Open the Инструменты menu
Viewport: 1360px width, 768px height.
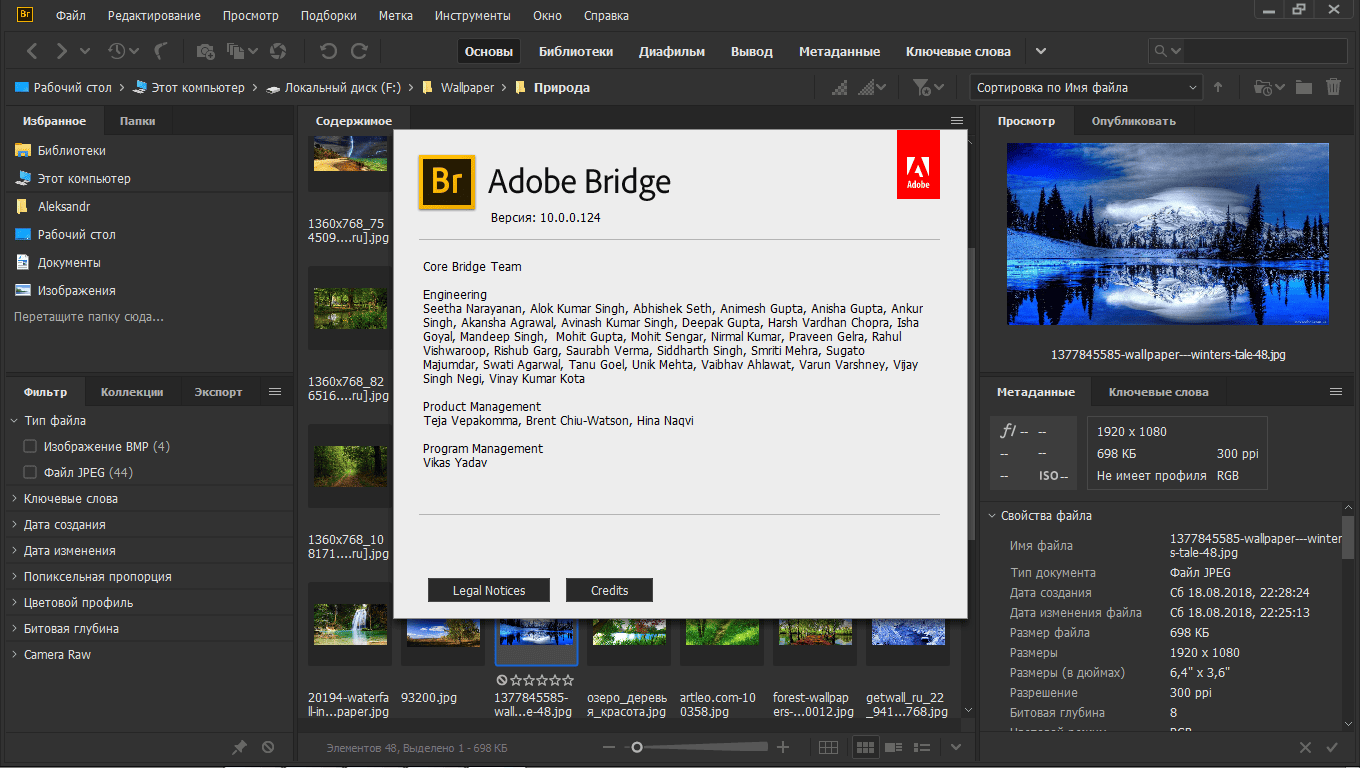click(x=473, y=16)
